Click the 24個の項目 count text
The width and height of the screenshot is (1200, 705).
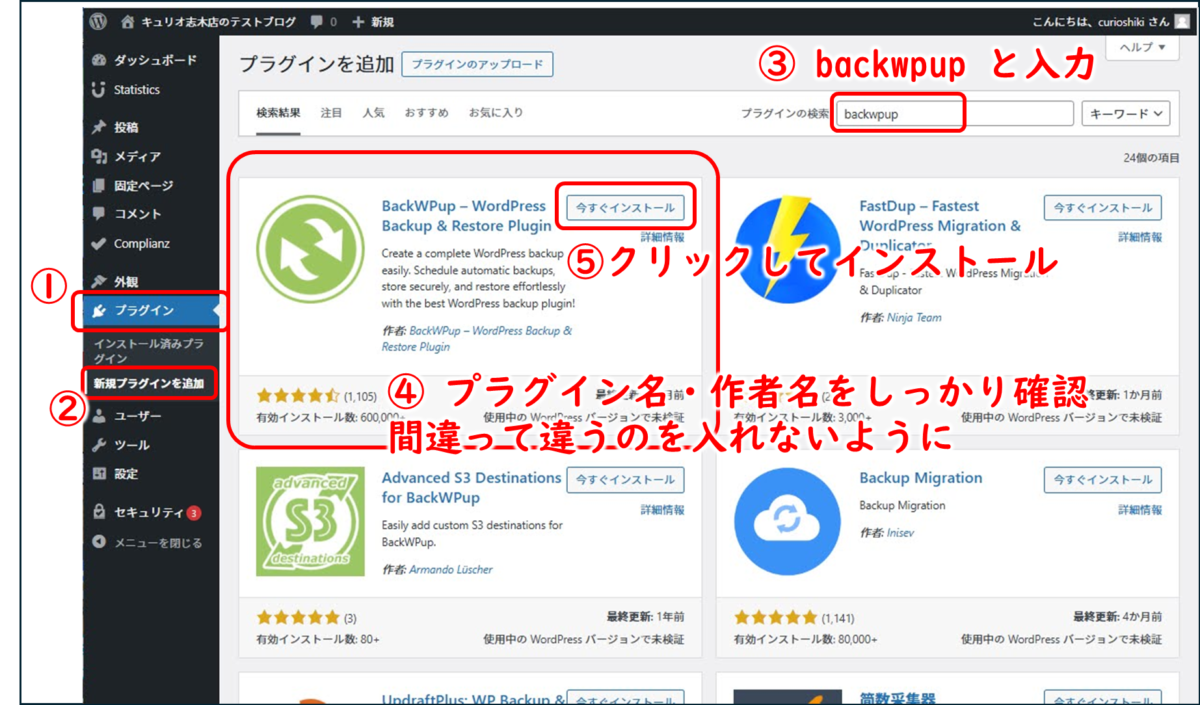tap(1153, 158)
